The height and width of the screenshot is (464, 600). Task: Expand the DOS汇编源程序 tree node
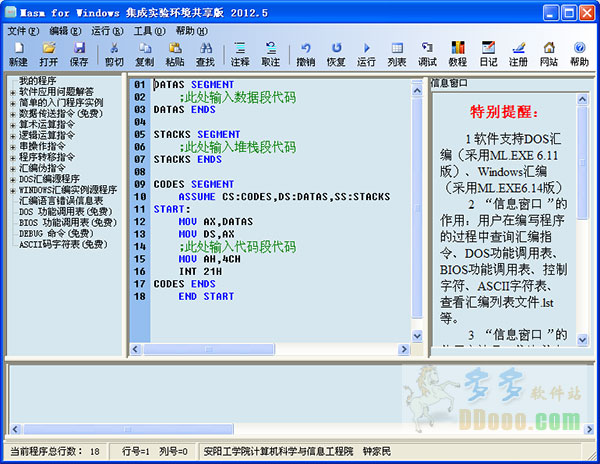13,180
